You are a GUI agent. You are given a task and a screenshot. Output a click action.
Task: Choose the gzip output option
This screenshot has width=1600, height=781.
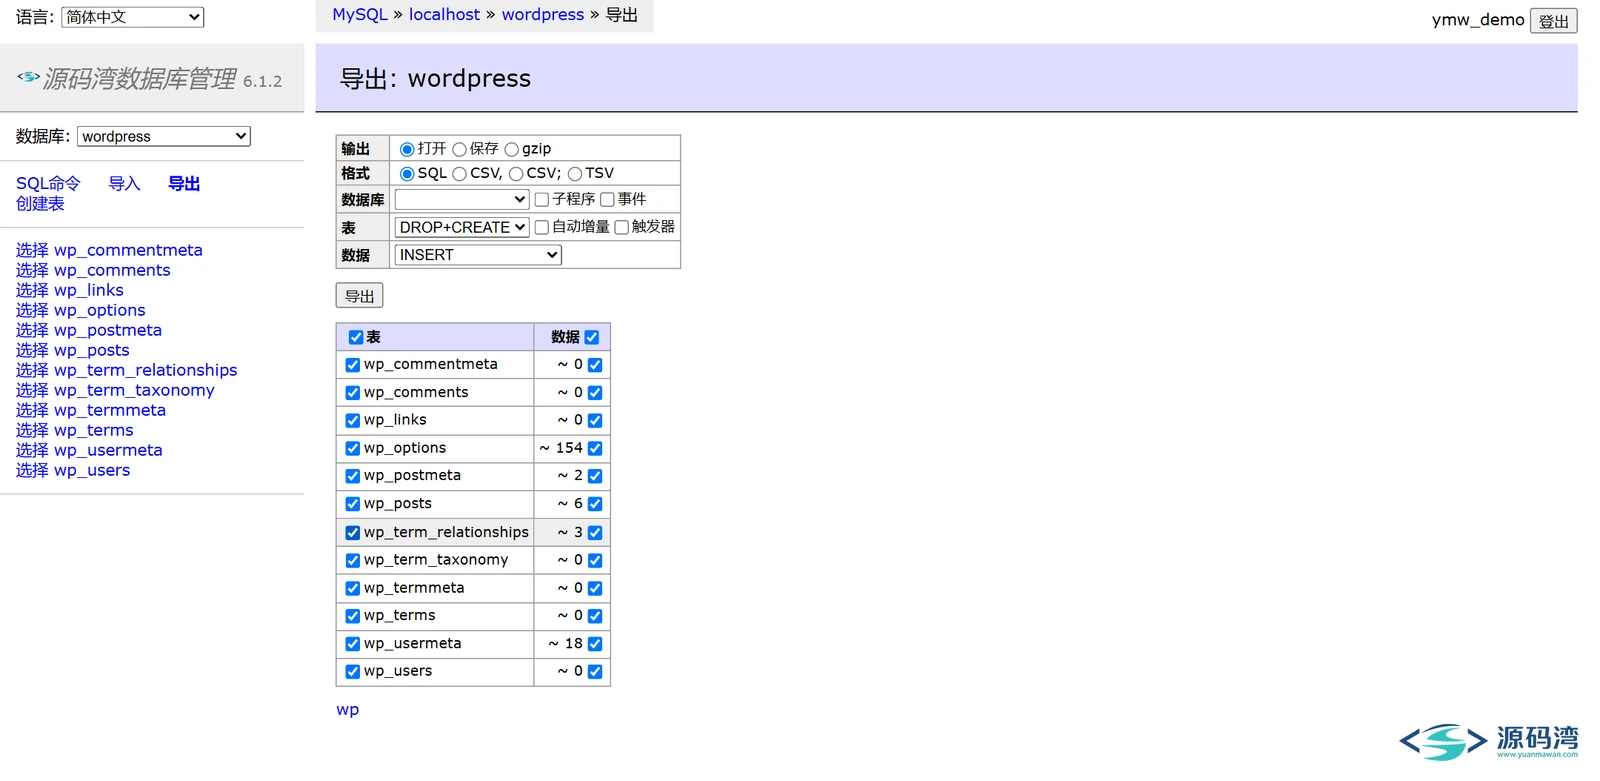[511, 149]
